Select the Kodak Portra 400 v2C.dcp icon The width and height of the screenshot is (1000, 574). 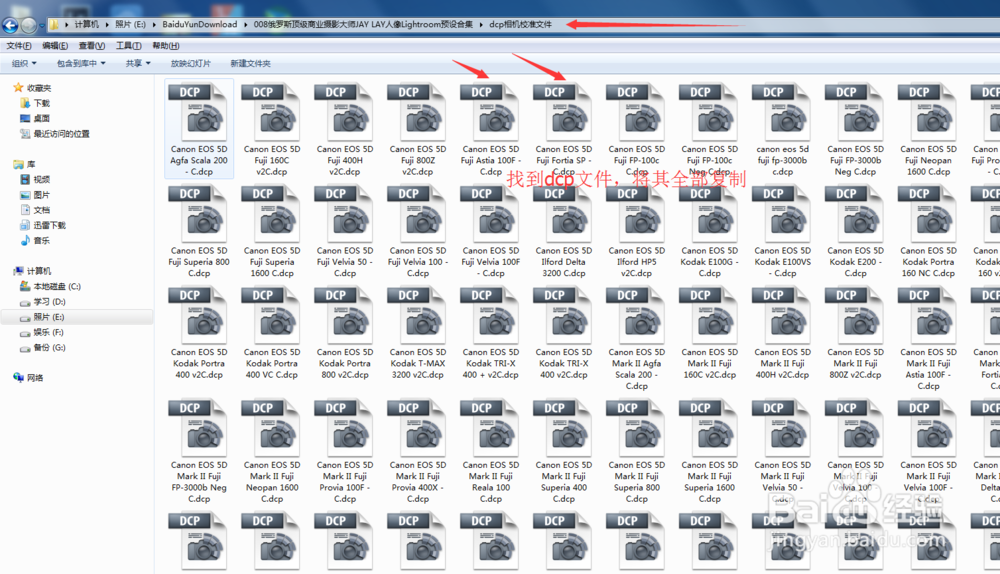tap(198, 315)
